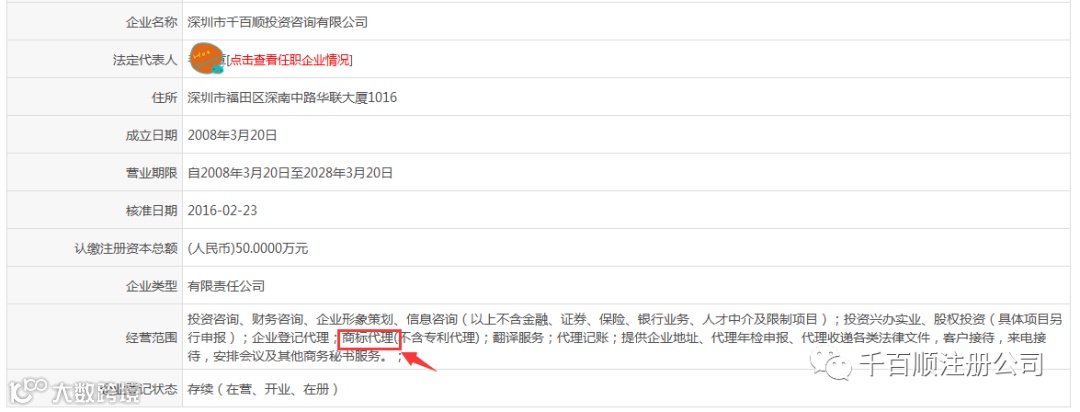Image resolution: width=1080 pixels, height=412 pixels.
Task: Open the 点击查看任职企业情况 link
Action: (x=290, y=60)
